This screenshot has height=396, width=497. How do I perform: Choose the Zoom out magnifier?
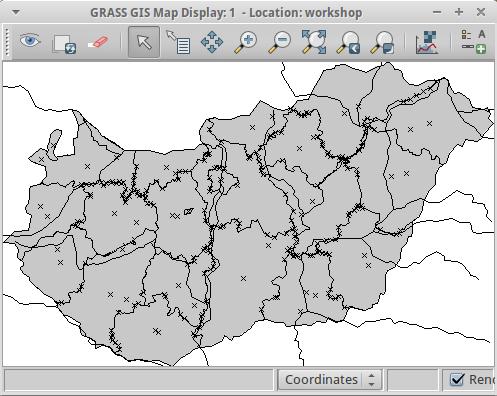(x=279, y=42)
